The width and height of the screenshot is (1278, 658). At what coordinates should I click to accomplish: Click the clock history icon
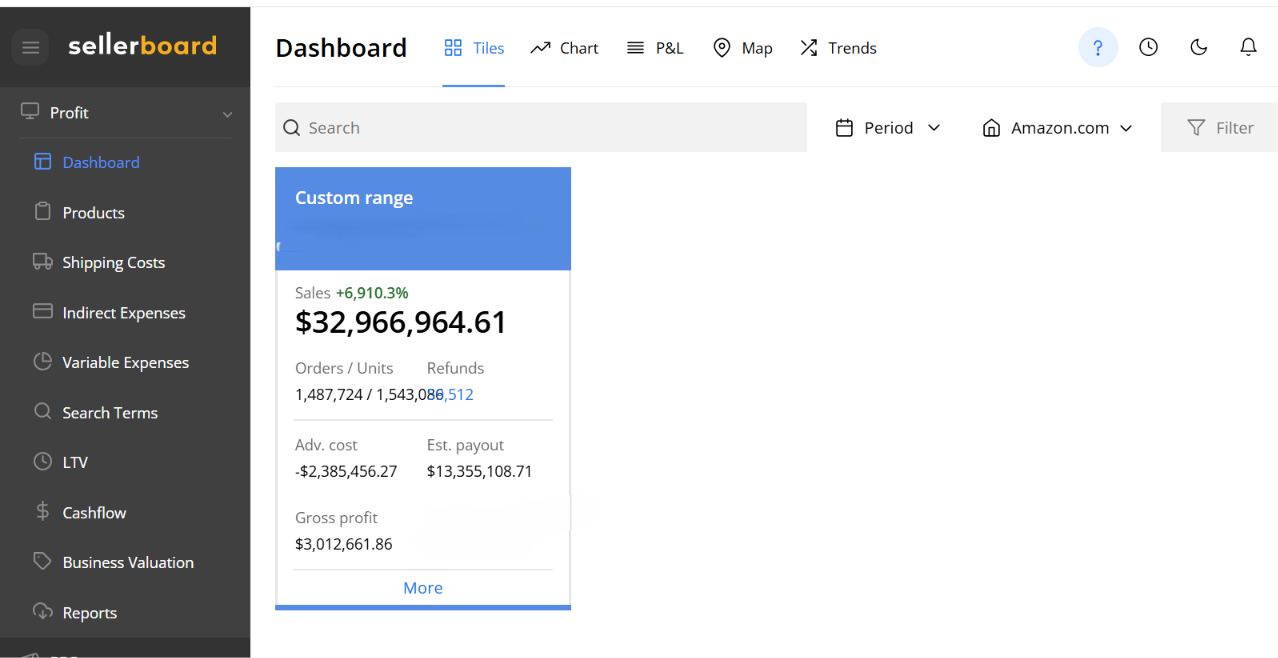[1148, 47]
